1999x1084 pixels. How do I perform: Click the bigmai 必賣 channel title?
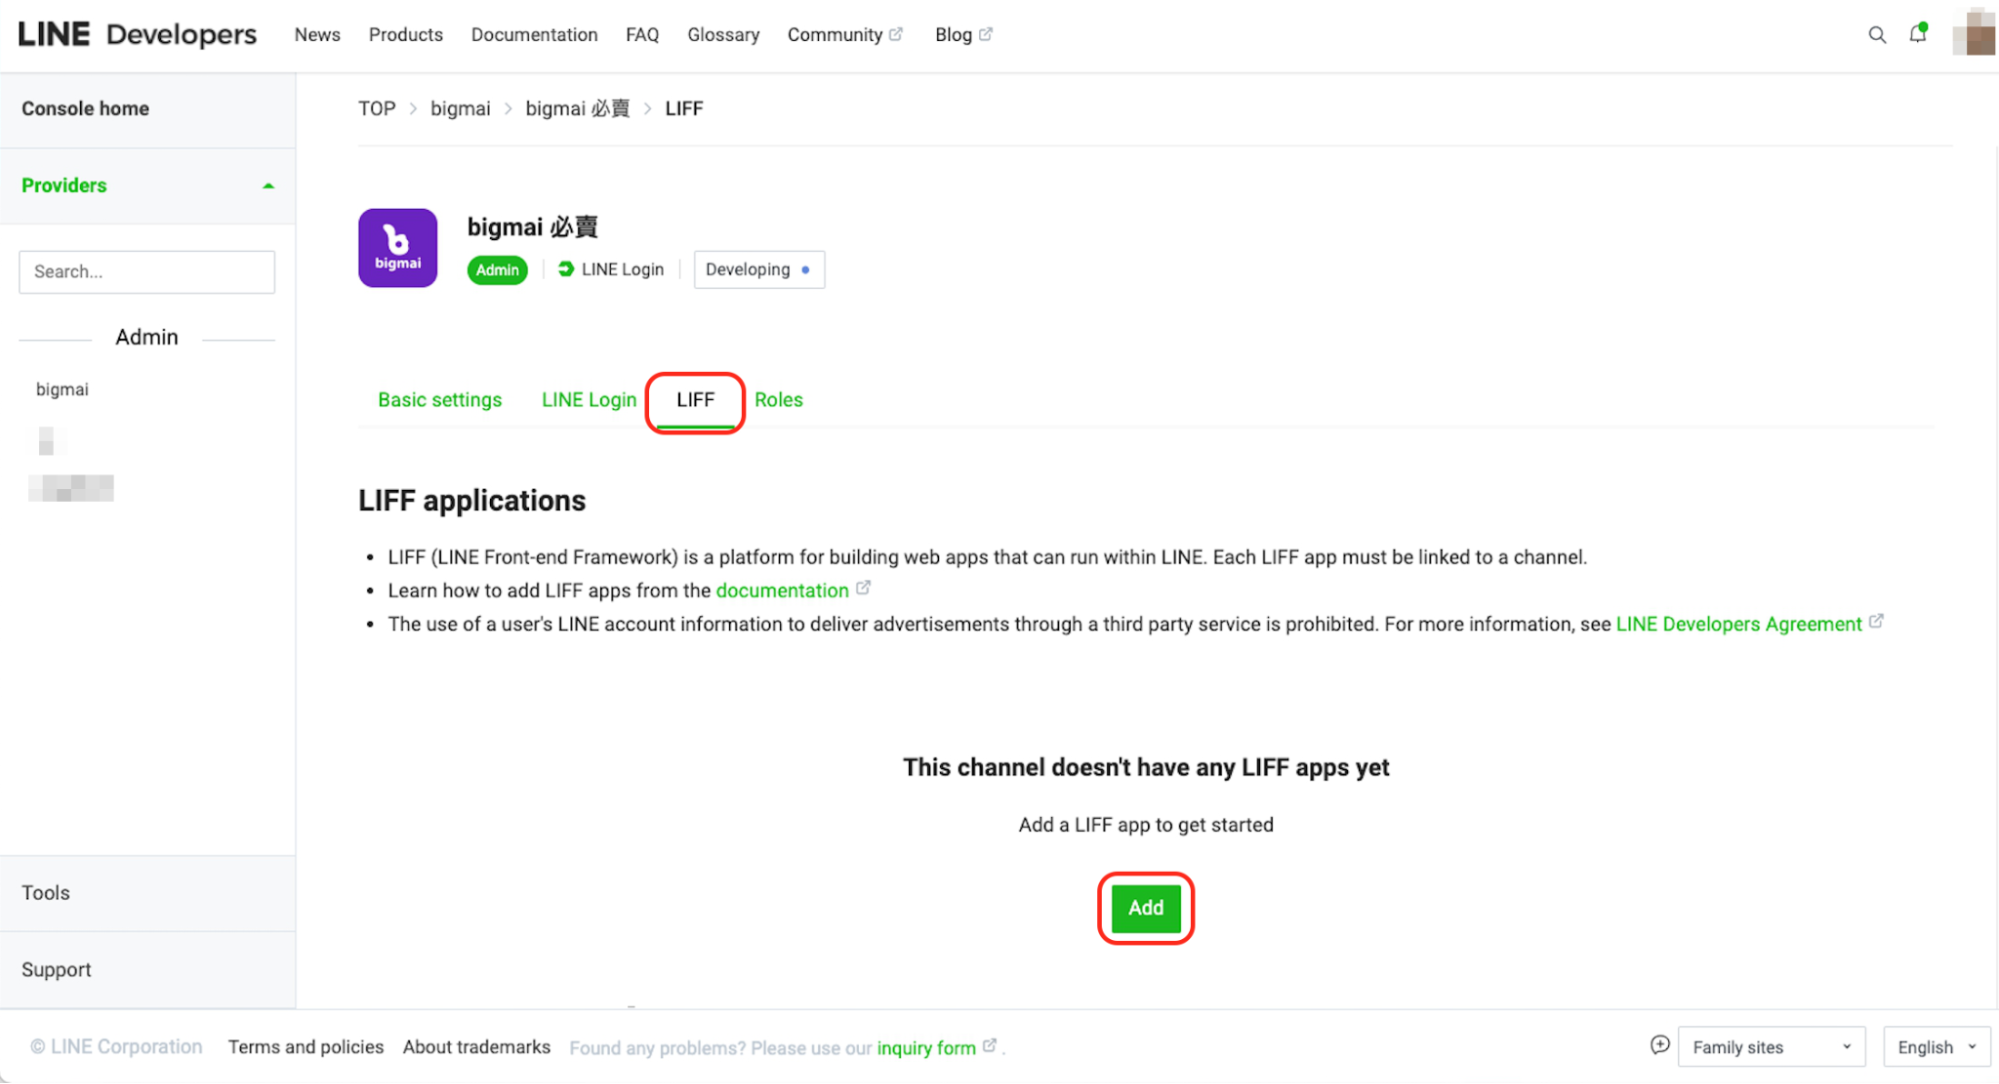point(532,227)
